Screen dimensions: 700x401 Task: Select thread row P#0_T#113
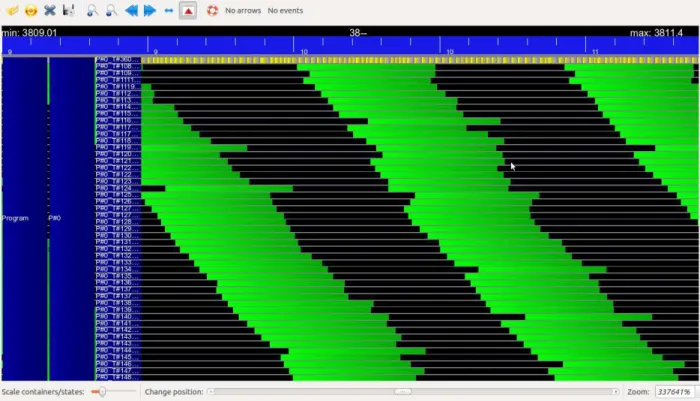coord(117,100)
